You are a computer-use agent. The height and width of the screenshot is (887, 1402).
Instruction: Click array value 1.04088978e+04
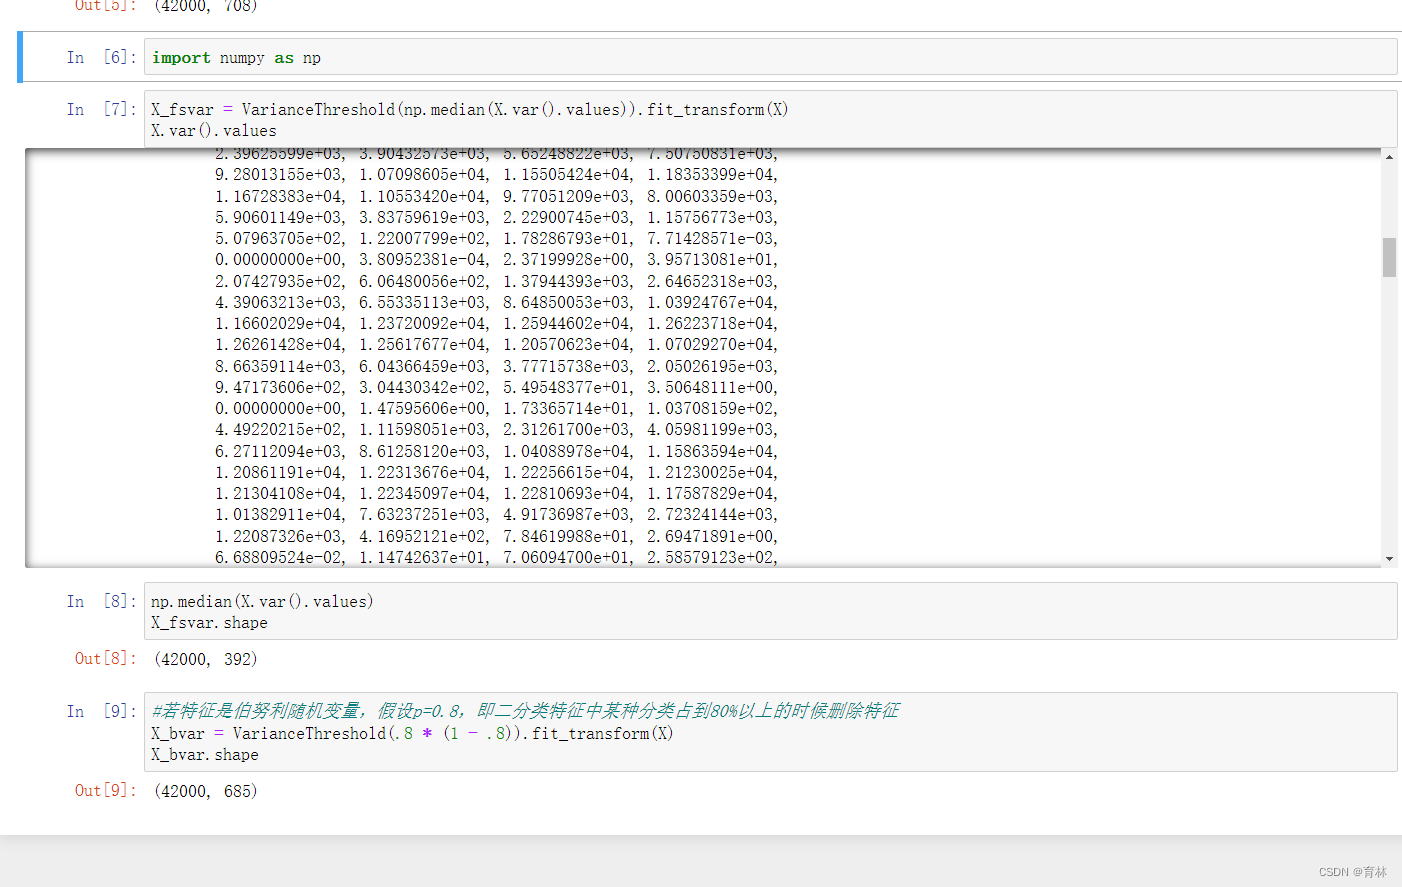coord(567,451)
